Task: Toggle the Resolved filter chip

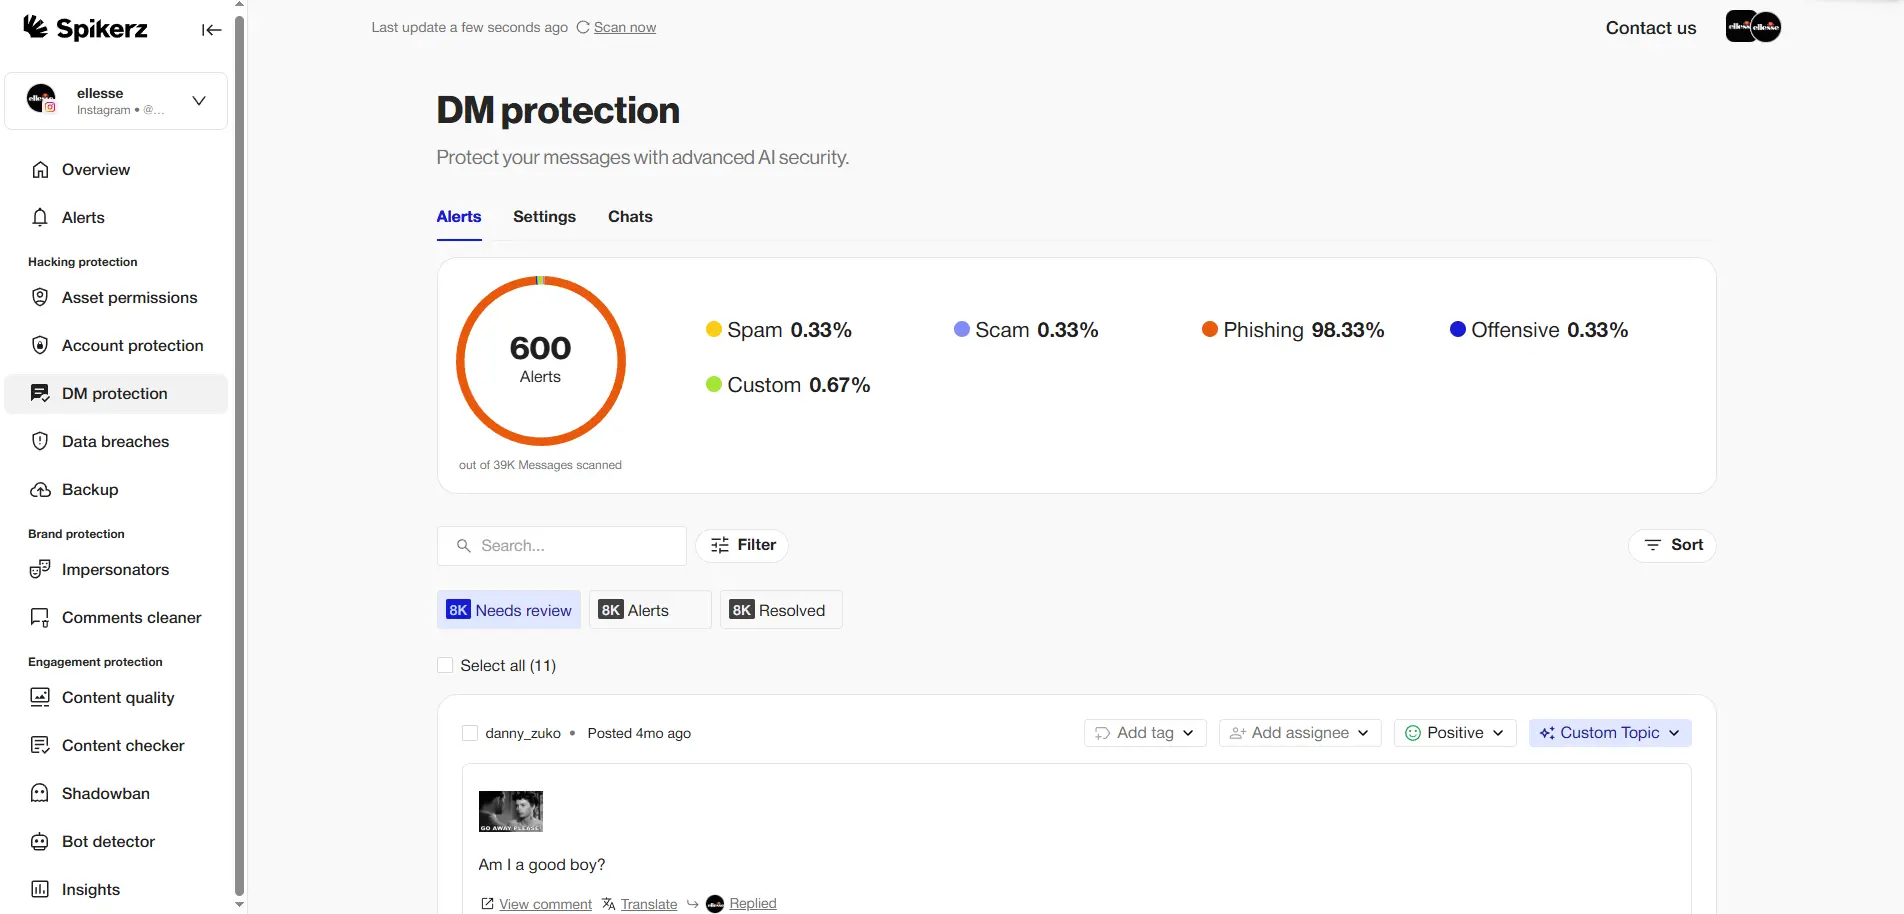Action: pyautogui.click(x=780, y=609)
